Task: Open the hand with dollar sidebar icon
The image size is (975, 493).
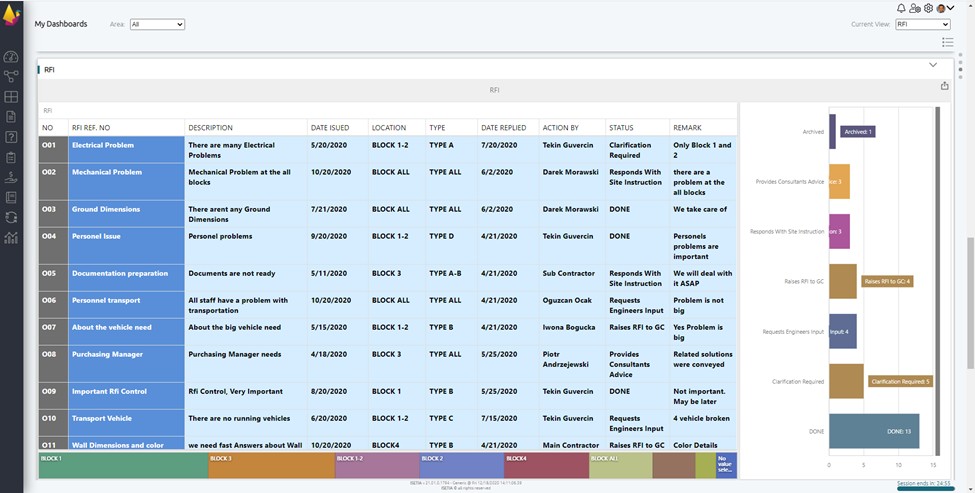Action: click(x=11, y=177)
